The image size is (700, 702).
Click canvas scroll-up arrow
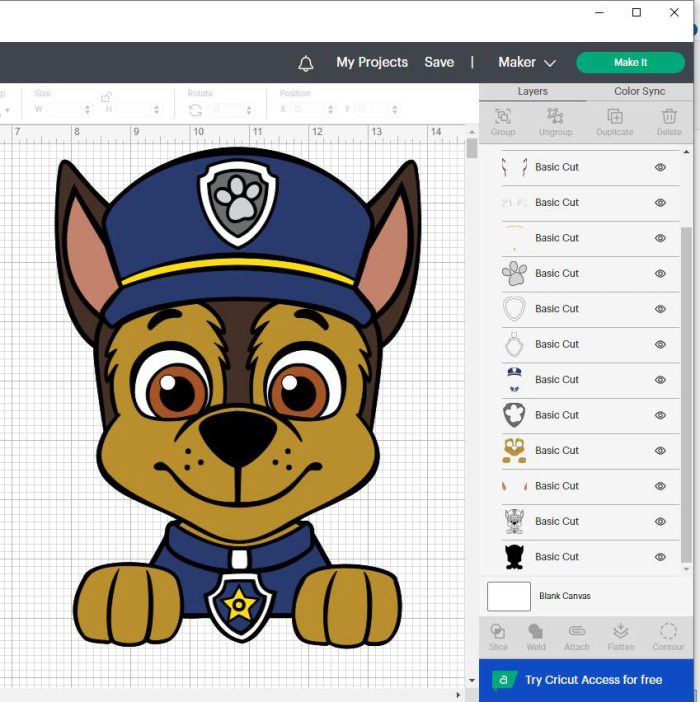(472, 132)
